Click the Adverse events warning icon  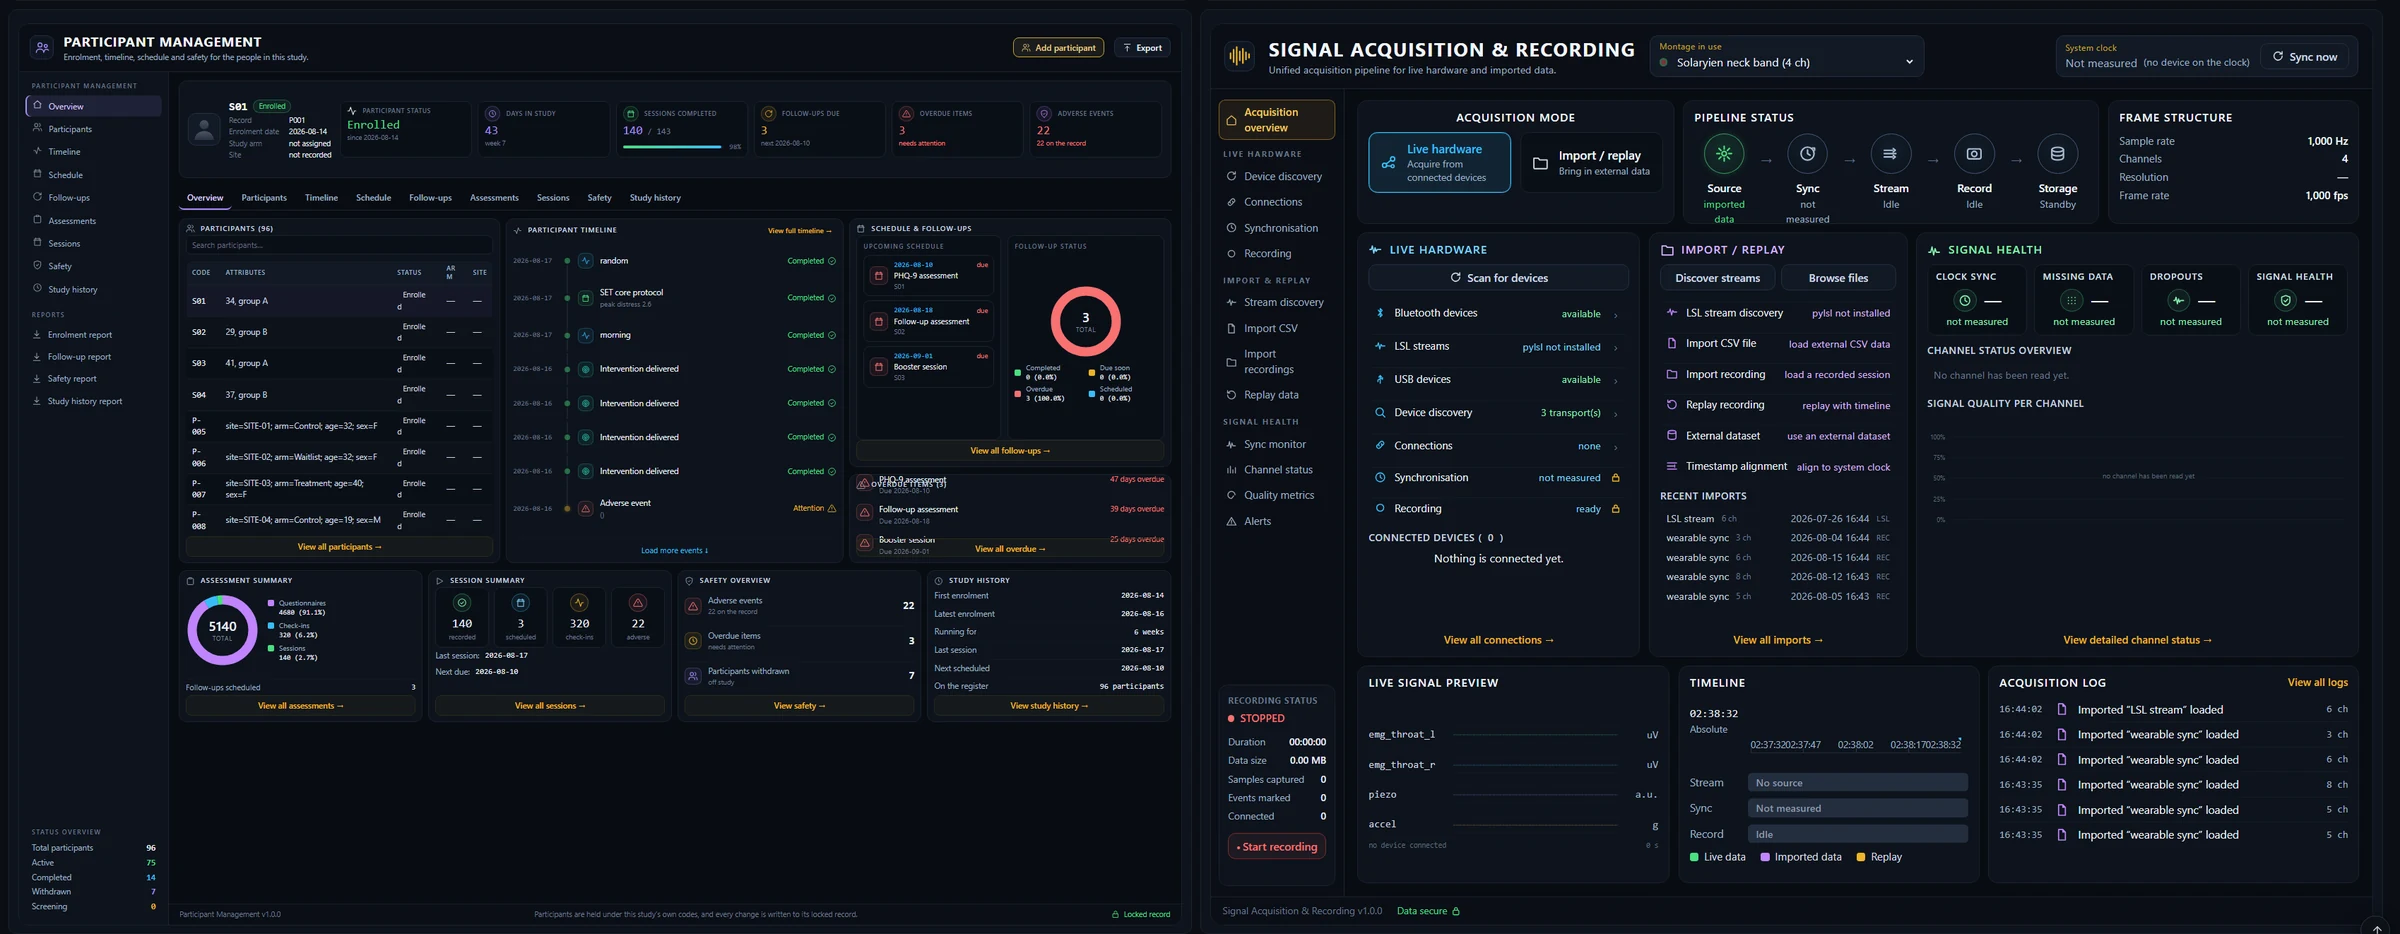(x=693, y=606)
